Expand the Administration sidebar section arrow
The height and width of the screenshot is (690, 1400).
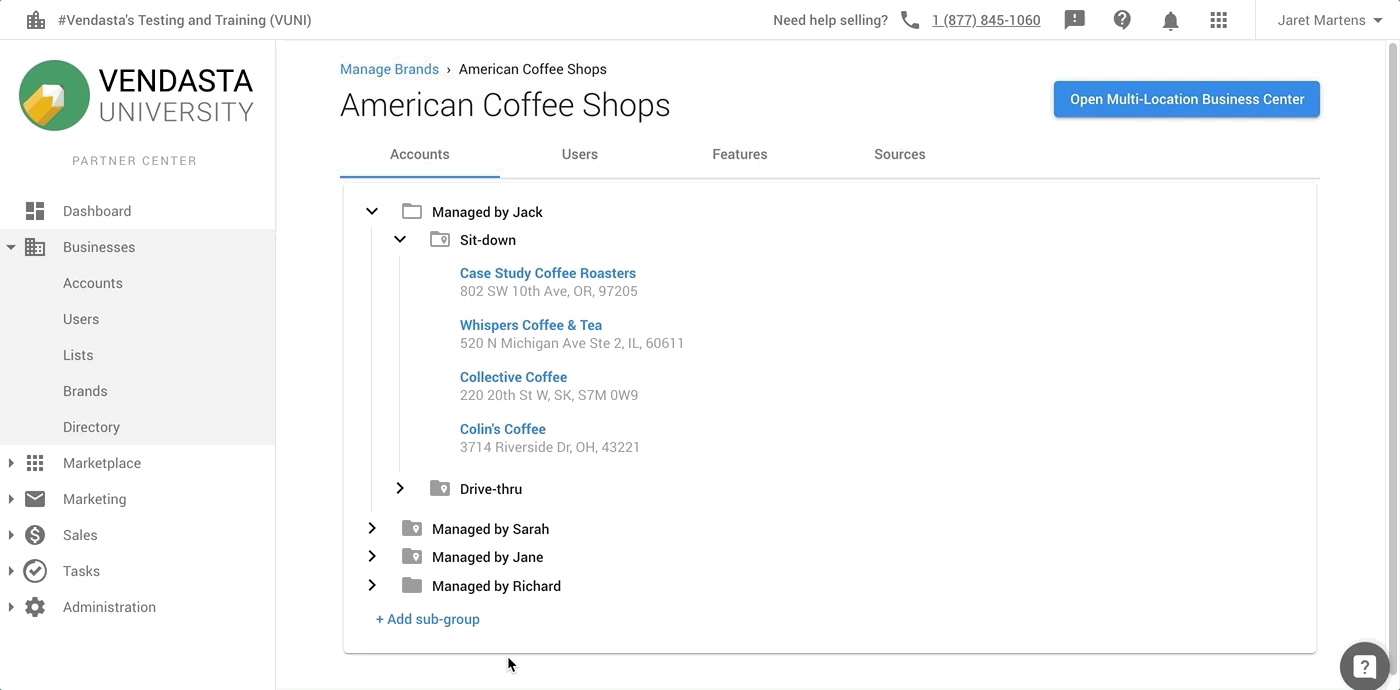tap(11, 607)
